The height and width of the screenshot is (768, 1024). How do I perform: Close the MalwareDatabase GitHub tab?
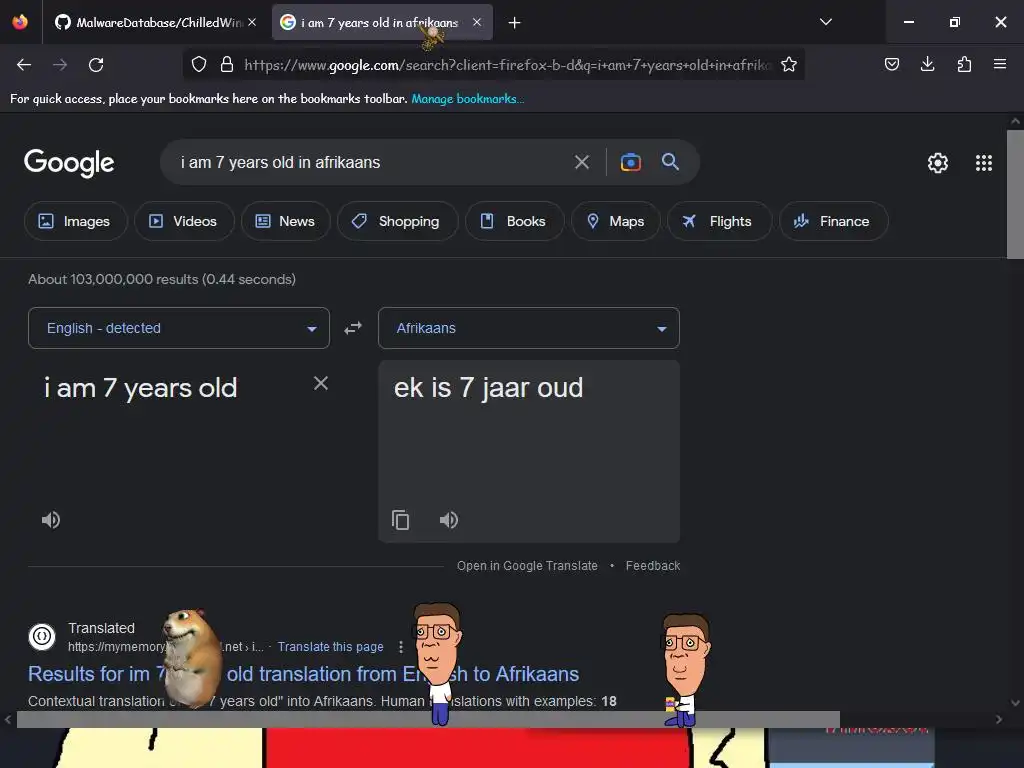(x=252, y=22)
